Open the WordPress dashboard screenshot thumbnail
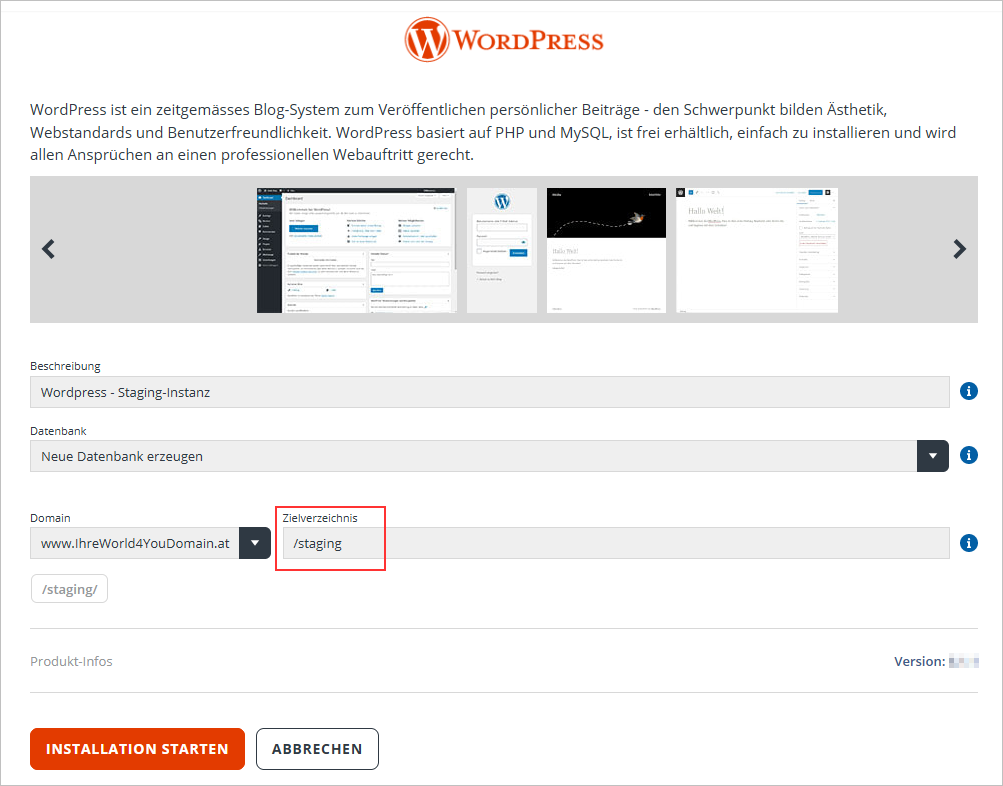This screenshot has height=786, width=1003. [x=356, y=248]
